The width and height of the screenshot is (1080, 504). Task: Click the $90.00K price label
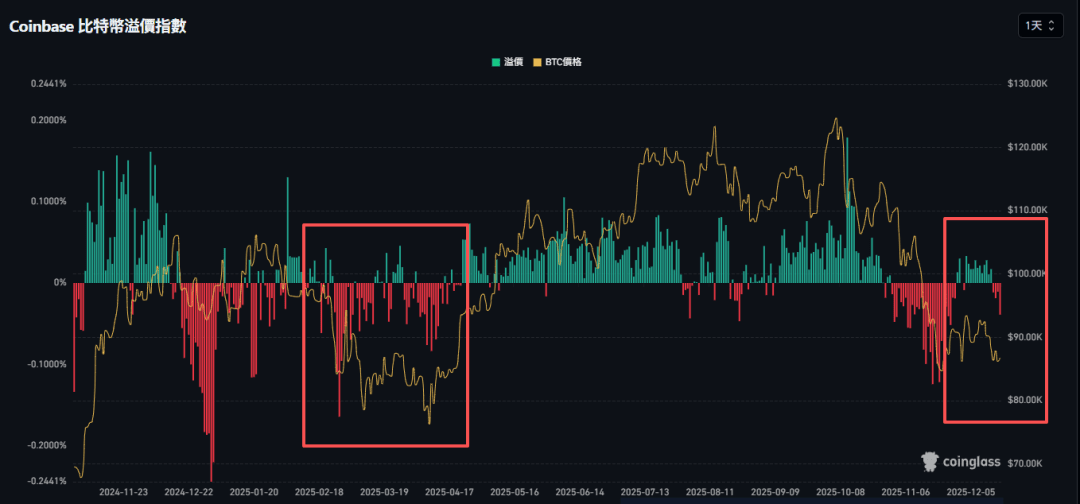coord(1028,337)
